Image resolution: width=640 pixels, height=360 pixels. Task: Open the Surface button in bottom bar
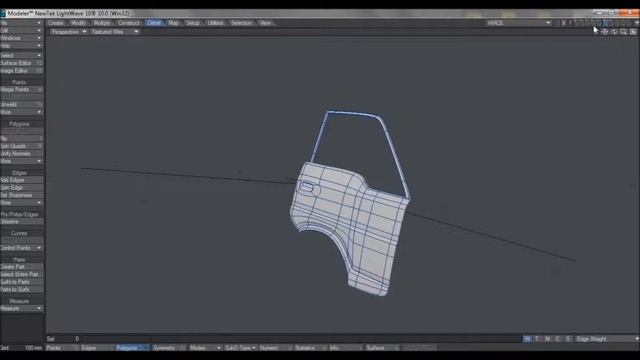[x=382, y=348]
